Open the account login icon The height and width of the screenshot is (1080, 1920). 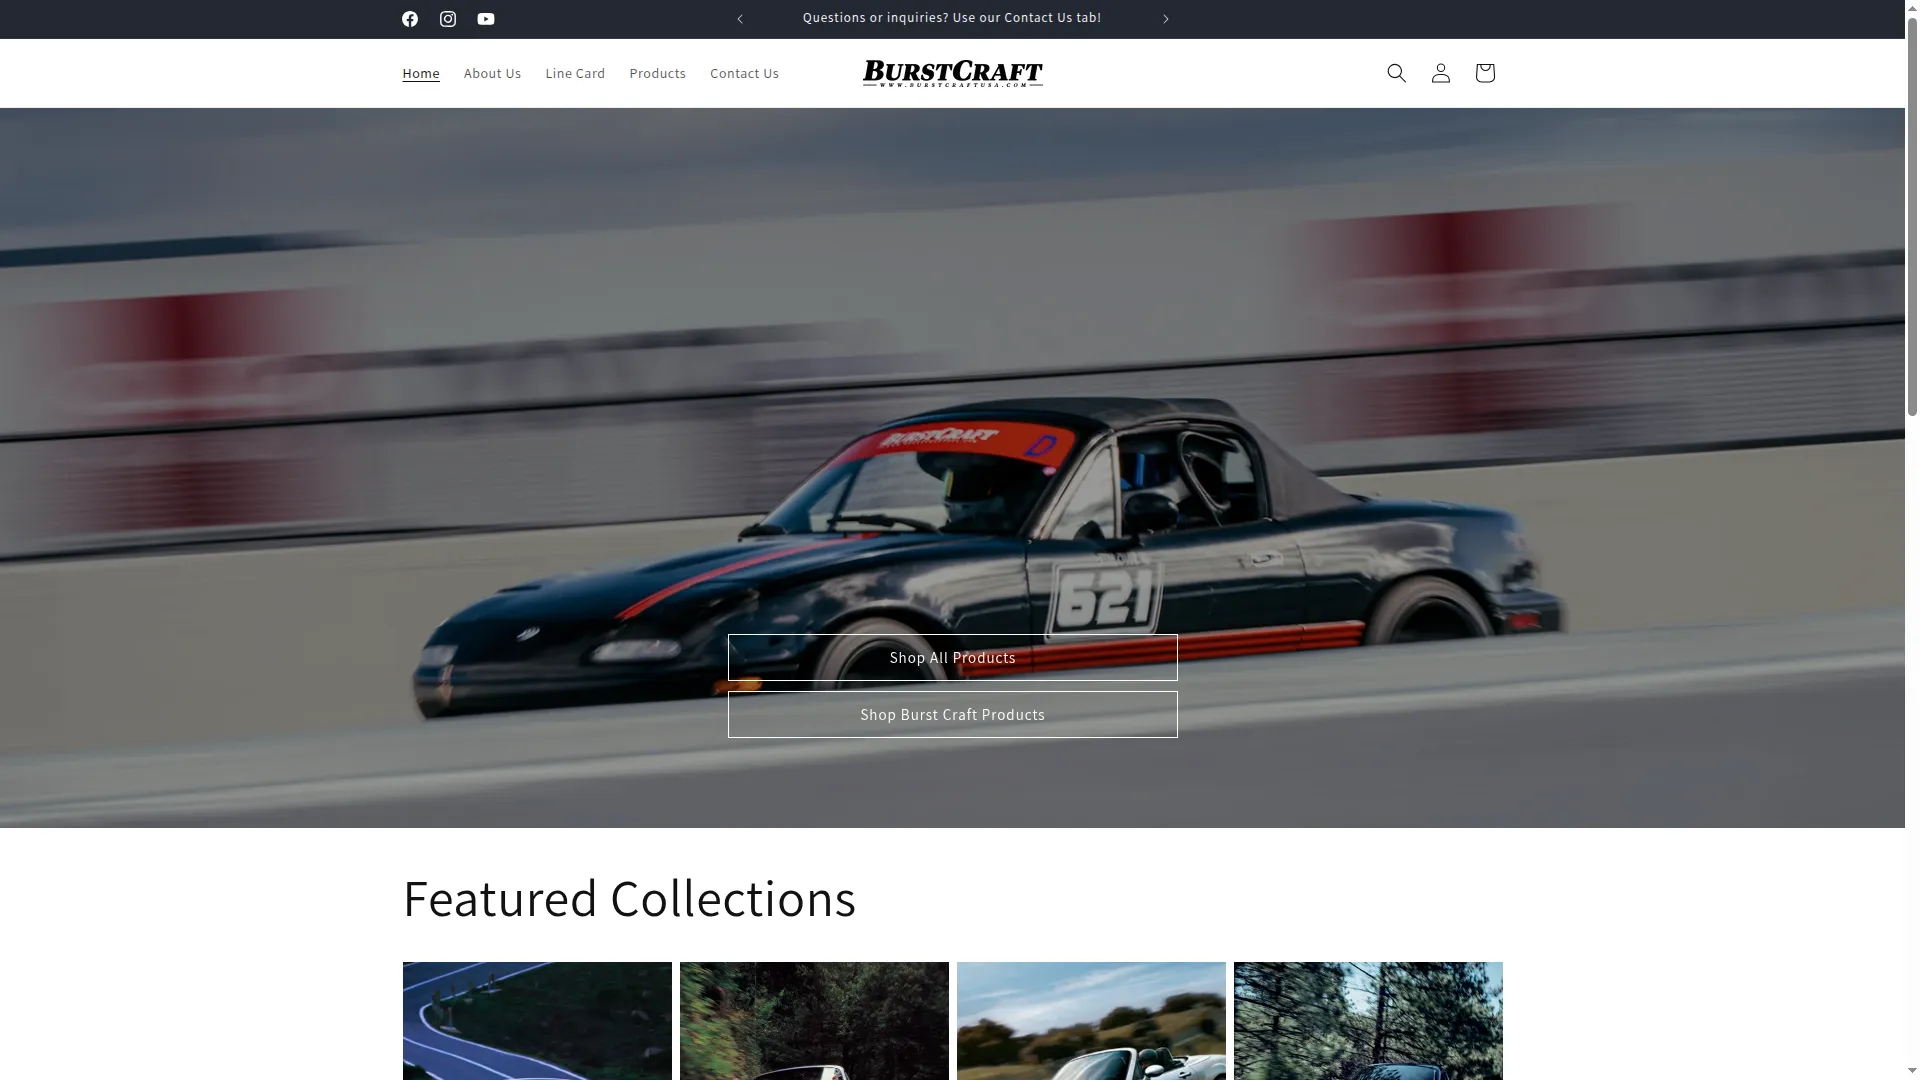coord(1441,73)
